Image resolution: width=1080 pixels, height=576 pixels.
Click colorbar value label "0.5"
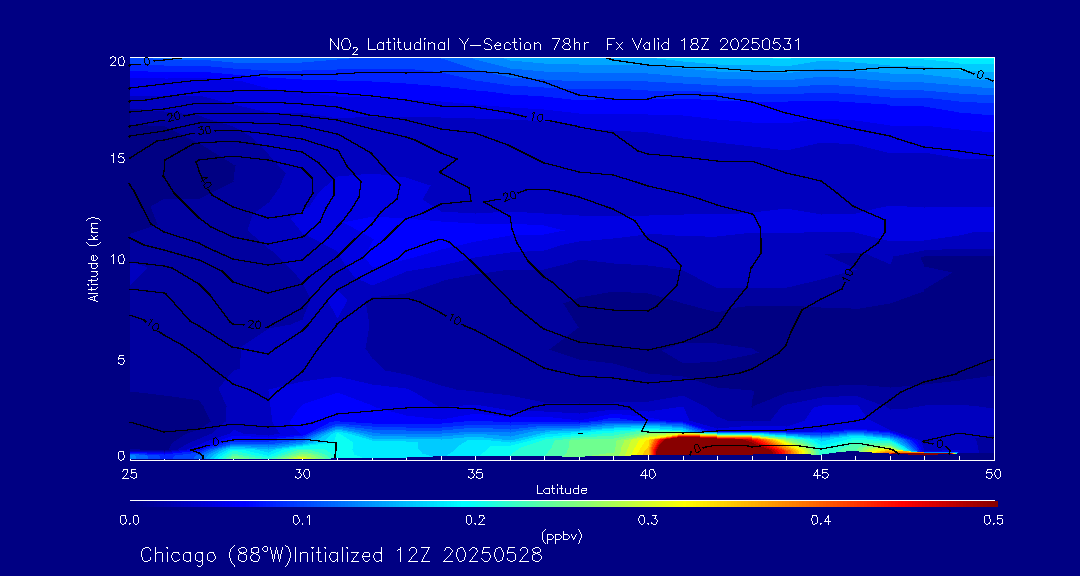(993, 520)
